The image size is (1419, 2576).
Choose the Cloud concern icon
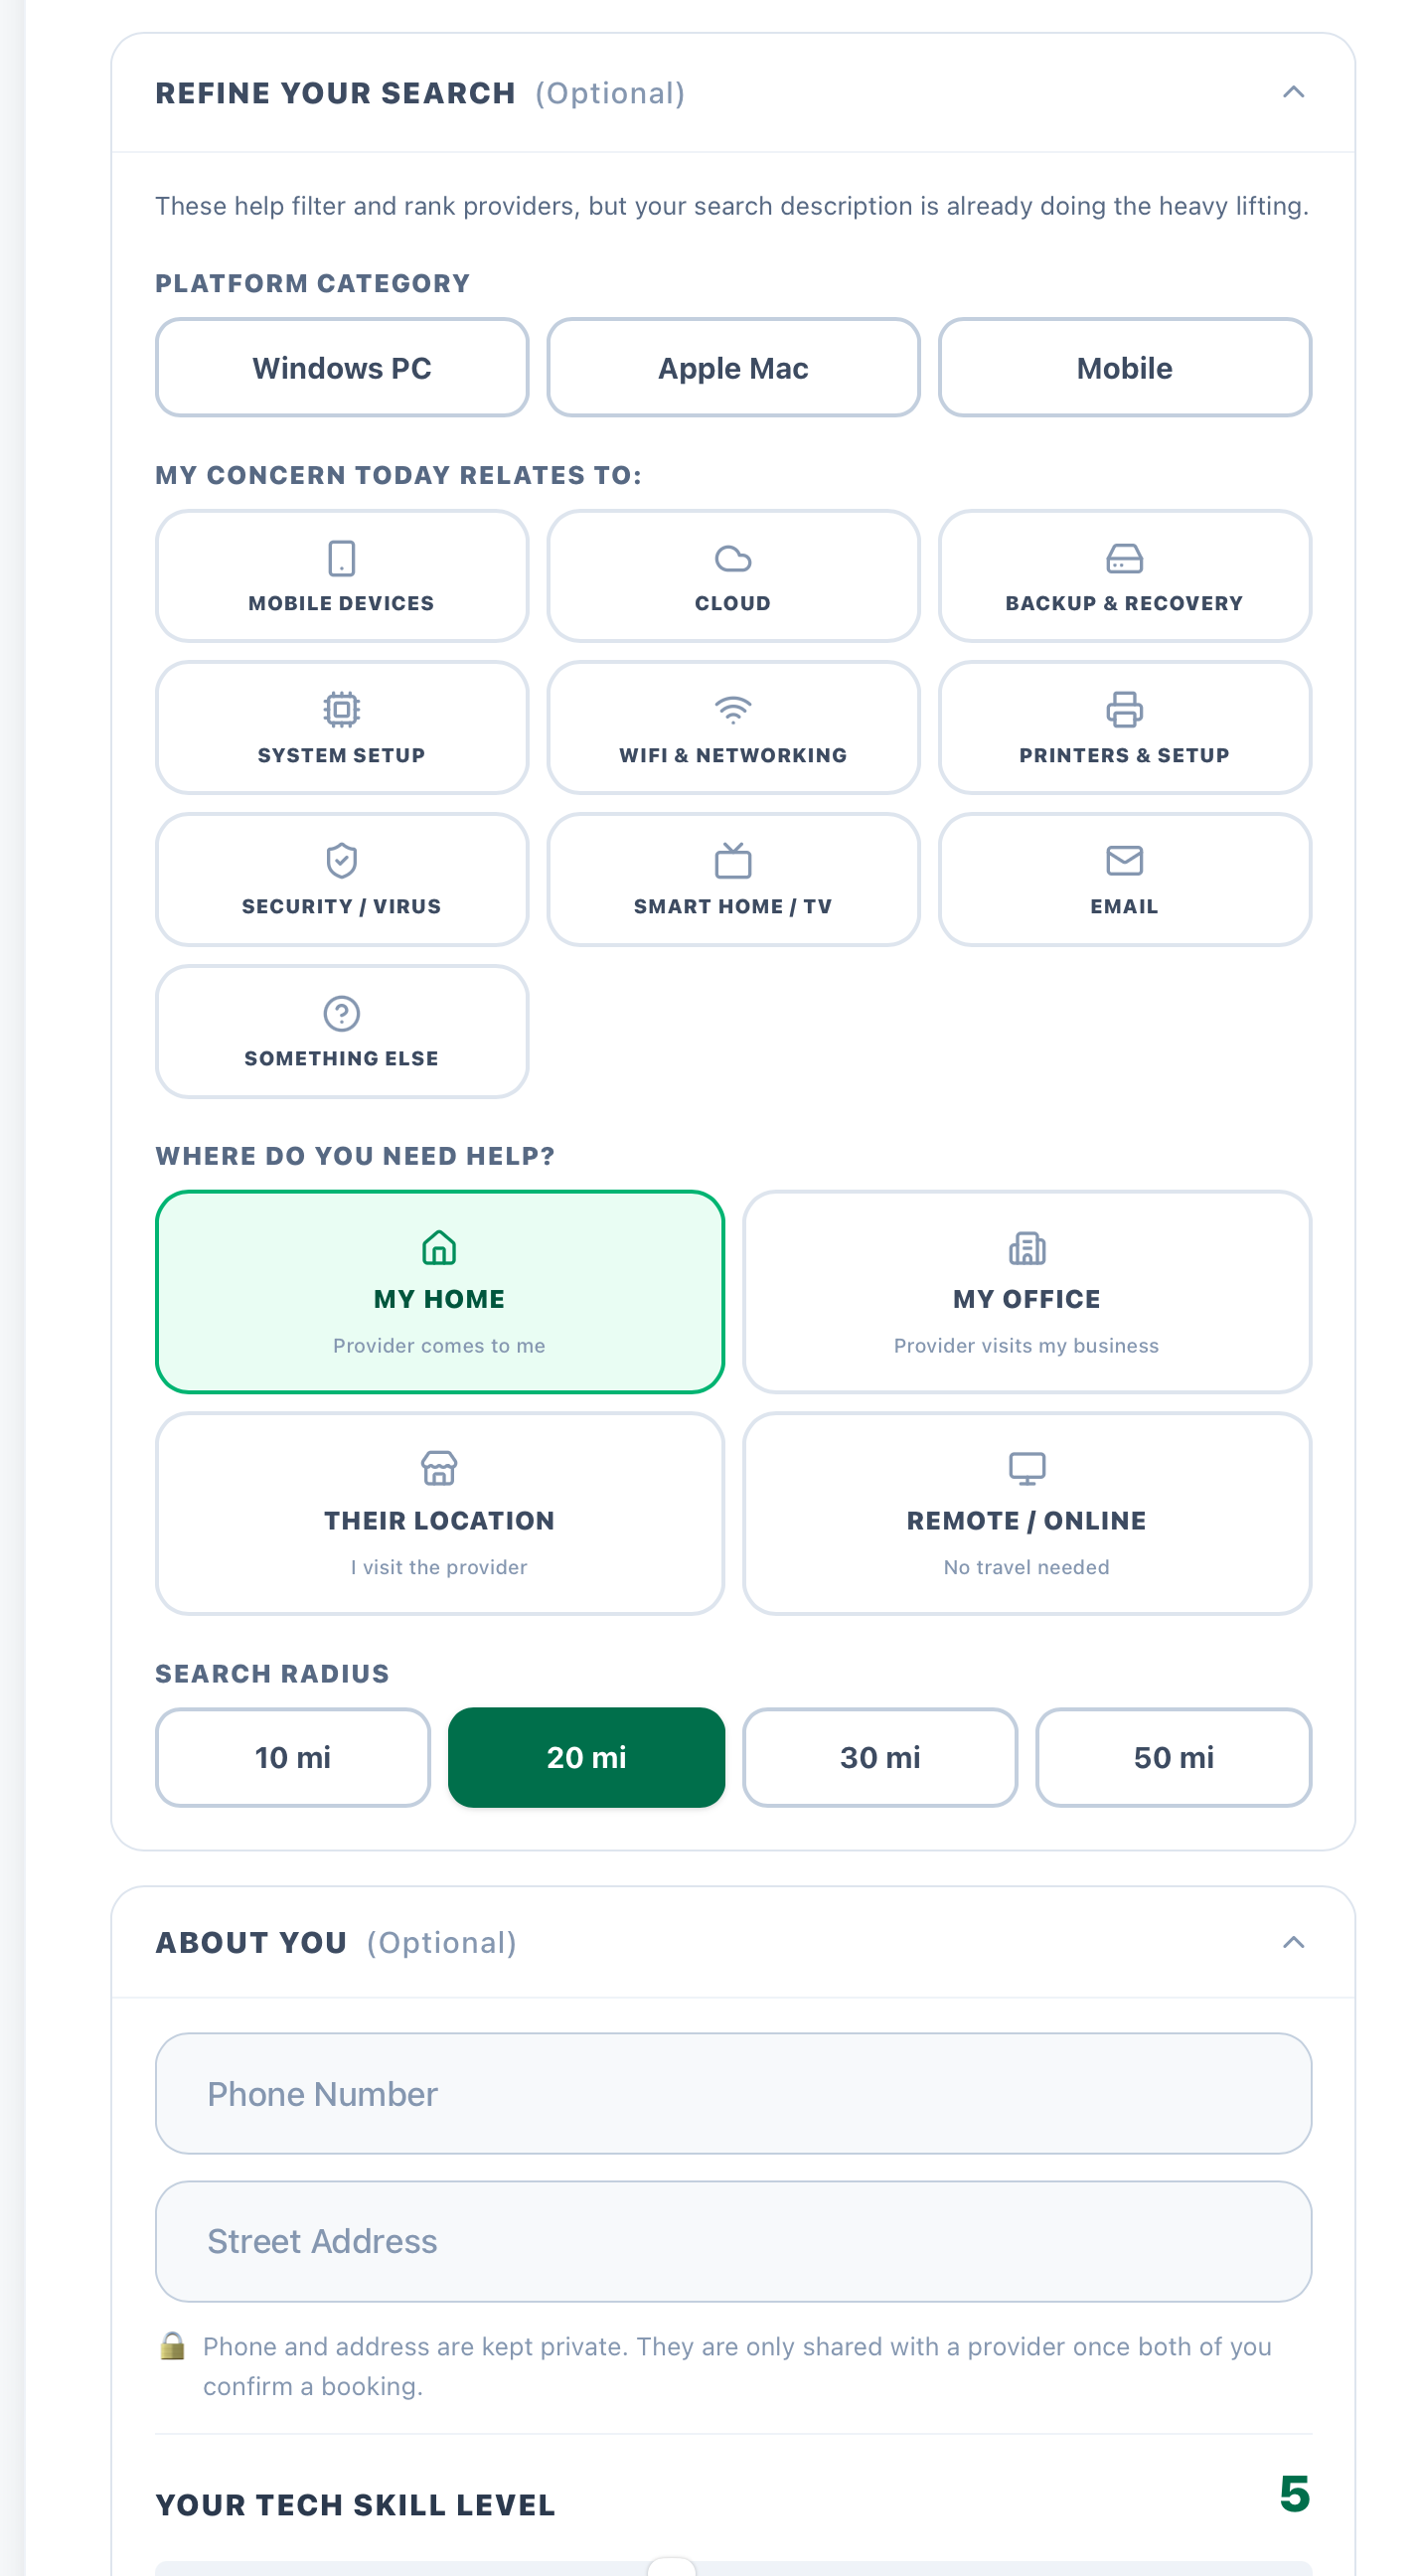732,557
